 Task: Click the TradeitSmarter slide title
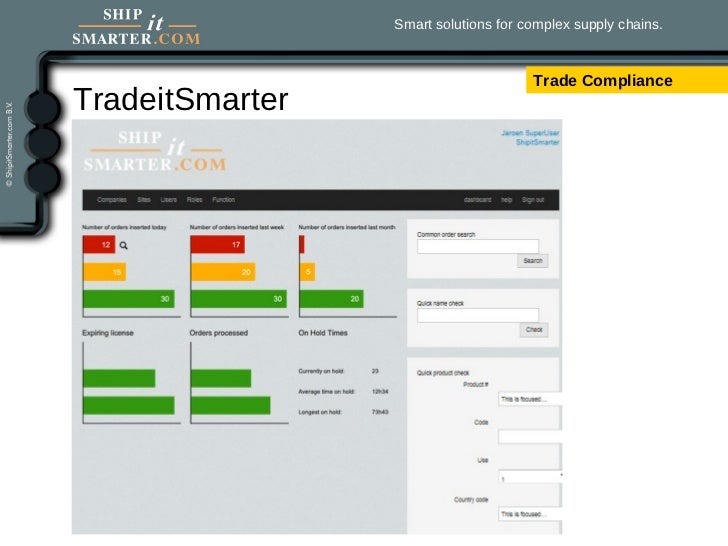181,99
